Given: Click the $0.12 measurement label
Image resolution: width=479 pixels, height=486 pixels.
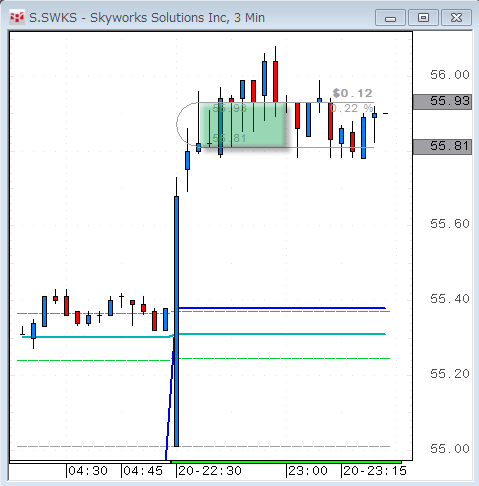Looking at the screenshot, I should pyautogui.click(x=352, y=93).
